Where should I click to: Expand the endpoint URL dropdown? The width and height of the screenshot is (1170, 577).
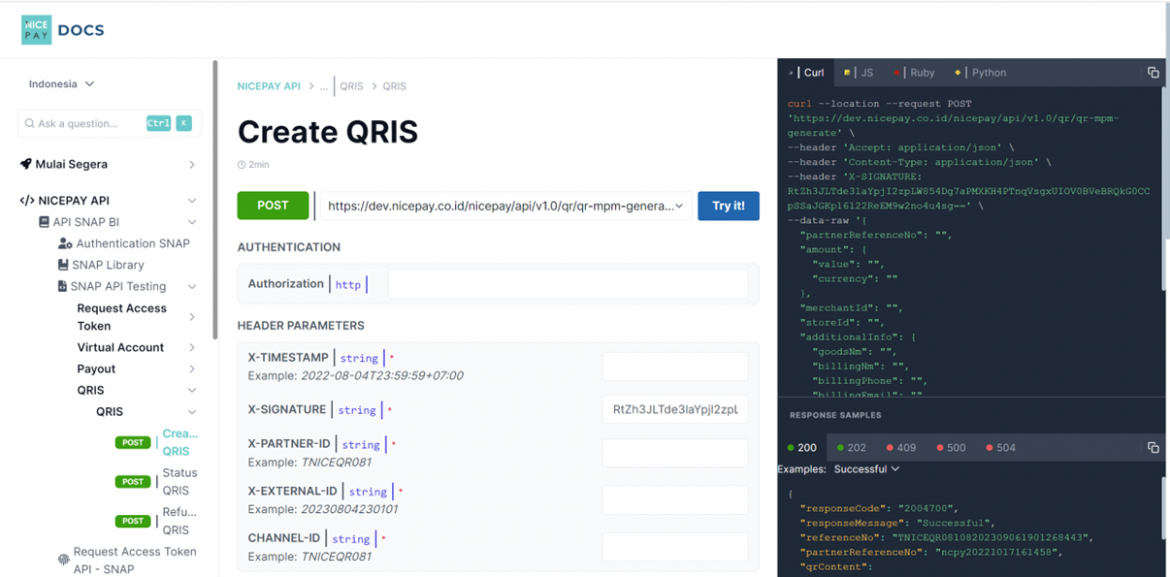pyautogui.click(x=680, y=206)
